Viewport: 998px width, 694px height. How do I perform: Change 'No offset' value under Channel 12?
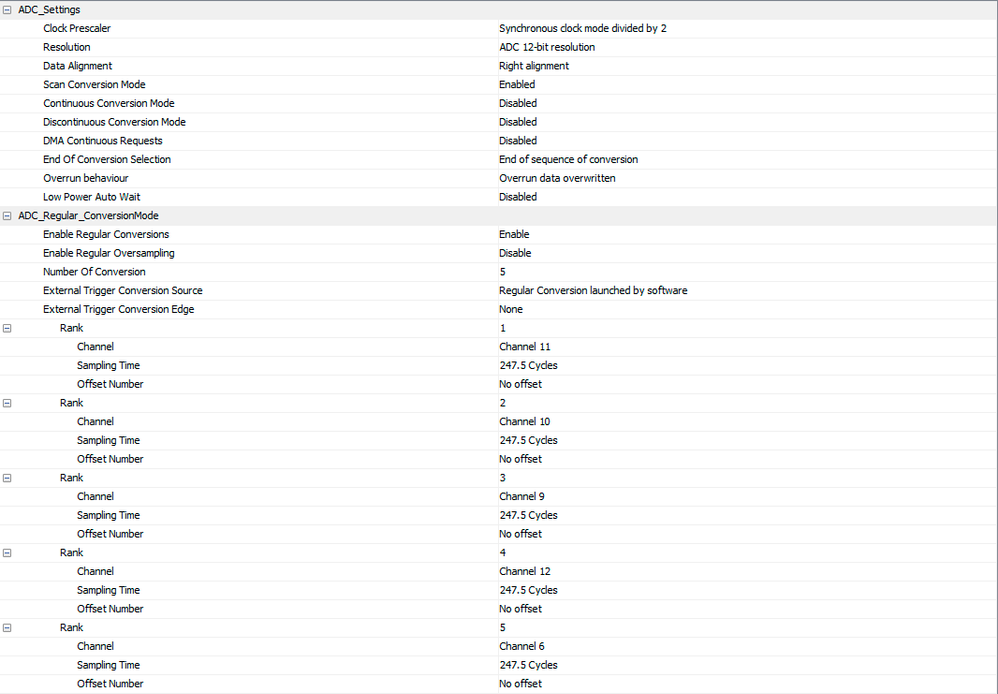coord(520,609)
